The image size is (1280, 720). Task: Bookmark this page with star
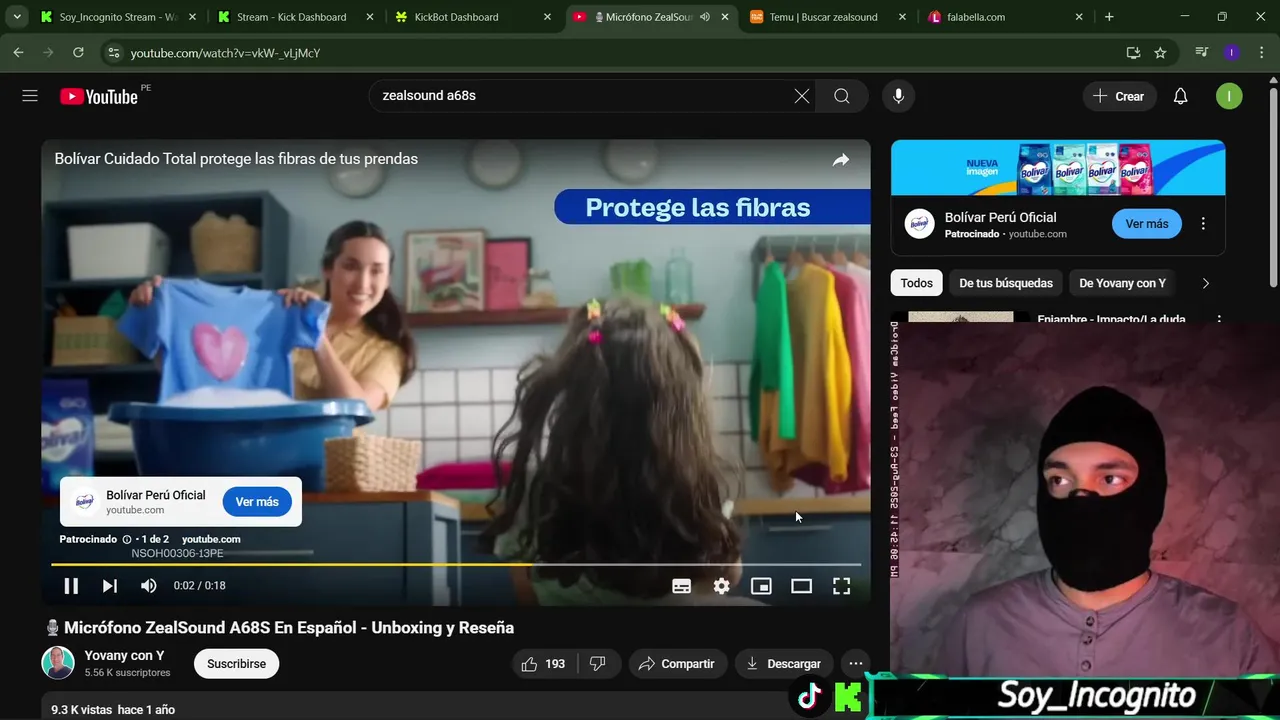1160,53
